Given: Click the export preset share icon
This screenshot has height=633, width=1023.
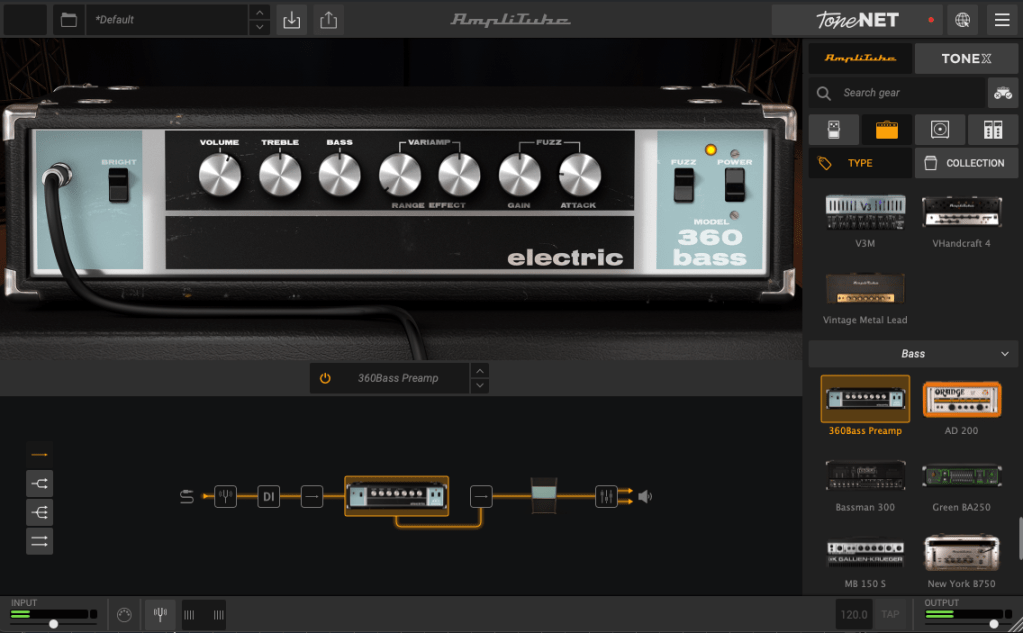Looking at the screenshot, I should click(328, 20).
